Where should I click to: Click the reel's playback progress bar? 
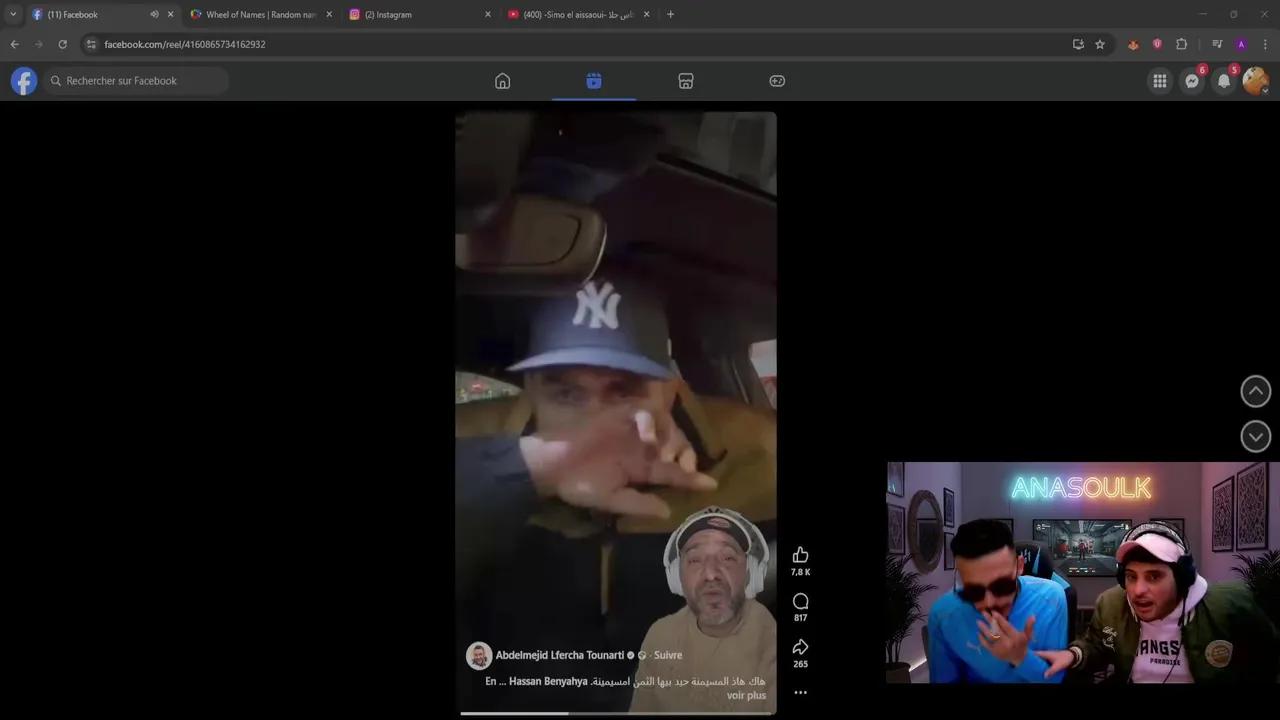pos(615,712)
